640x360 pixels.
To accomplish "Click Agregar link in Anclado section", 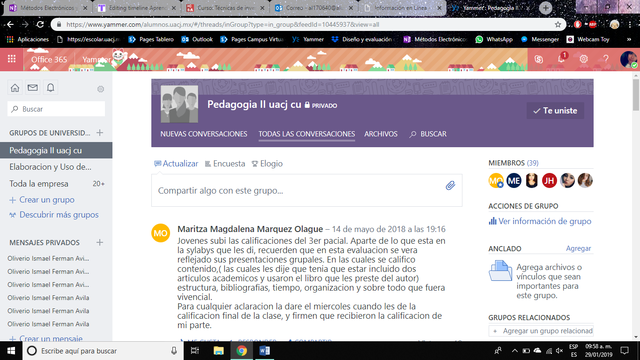I will (578, 248).
